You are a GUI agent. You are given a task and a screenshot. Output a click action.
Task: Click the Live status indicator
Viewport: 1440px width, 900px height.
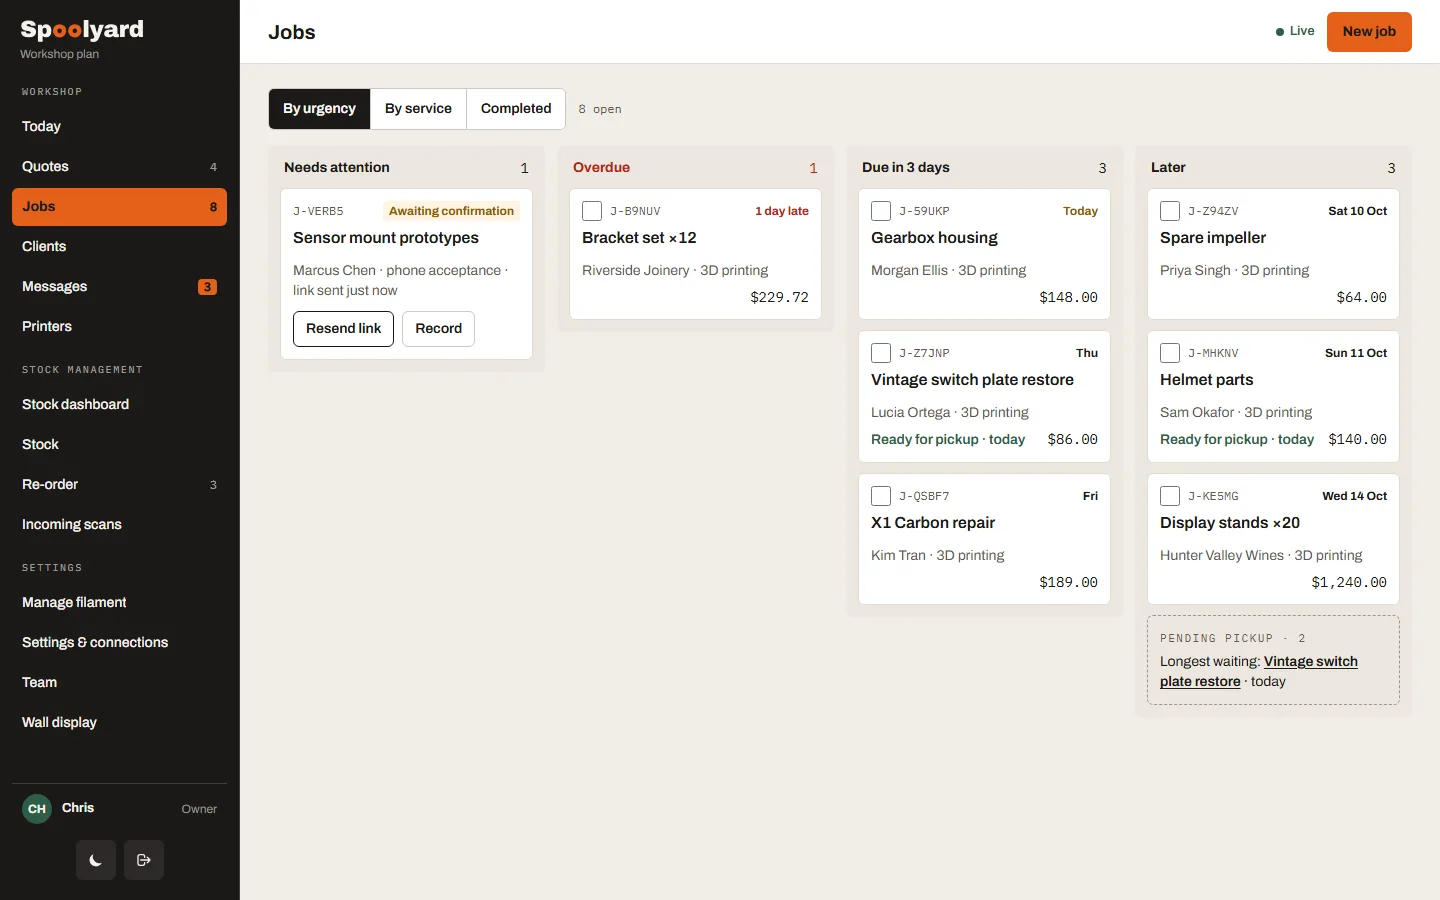[x=1295, y=31]
